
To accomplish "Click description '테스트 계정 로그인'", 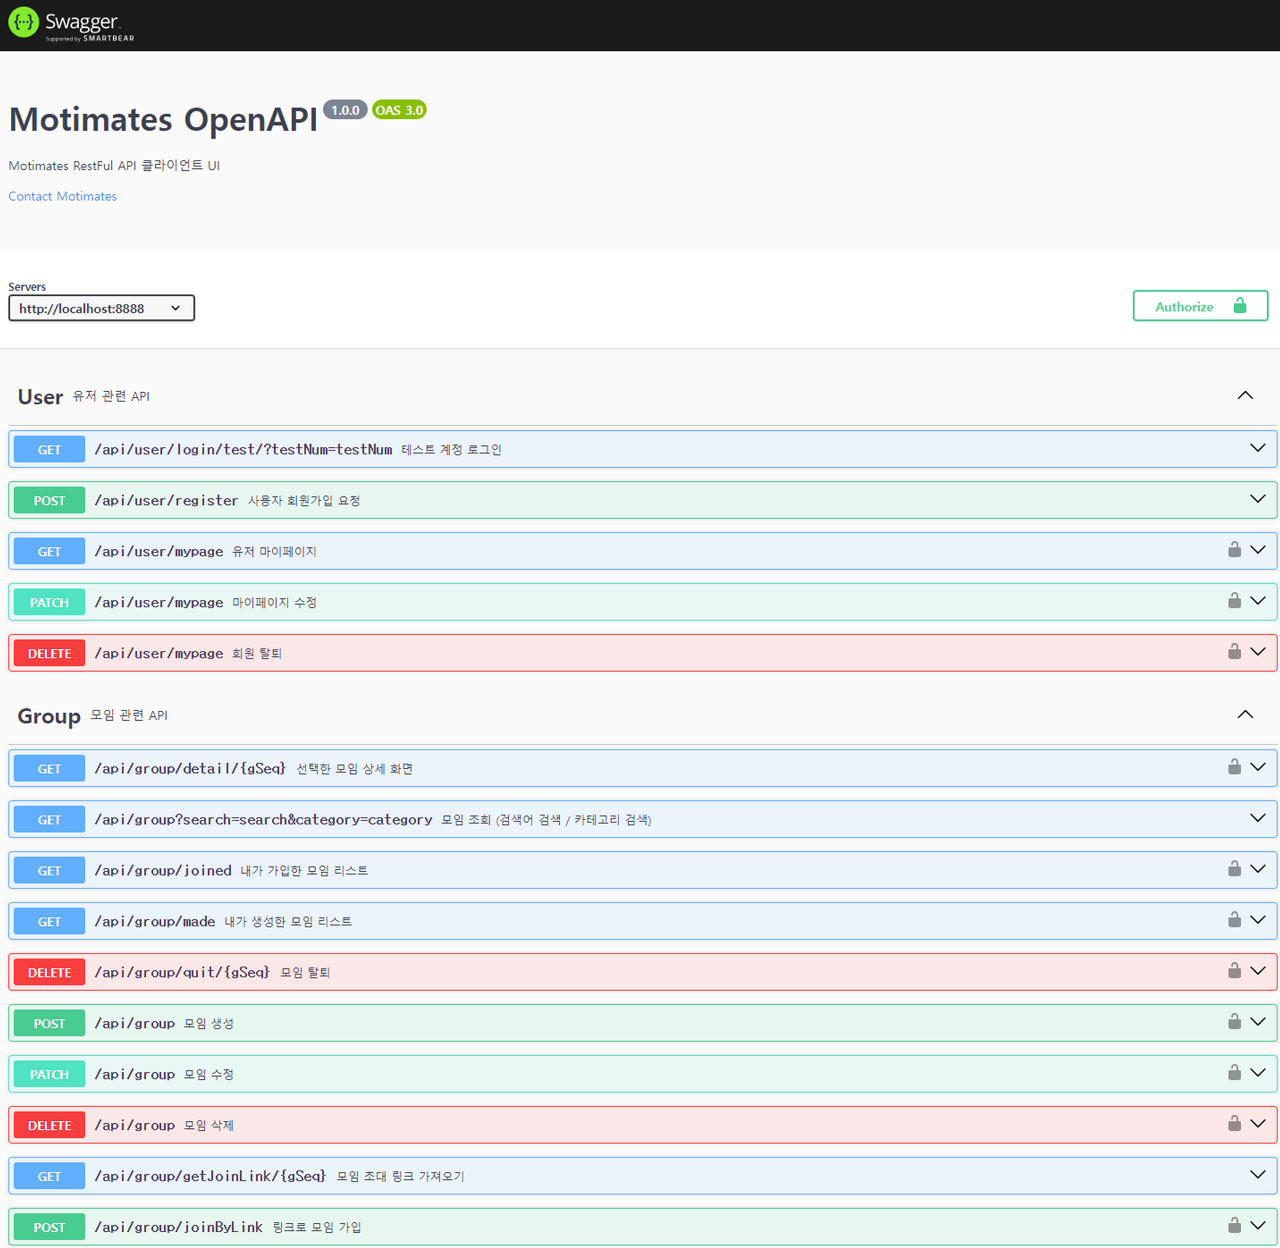I will 452,450.
